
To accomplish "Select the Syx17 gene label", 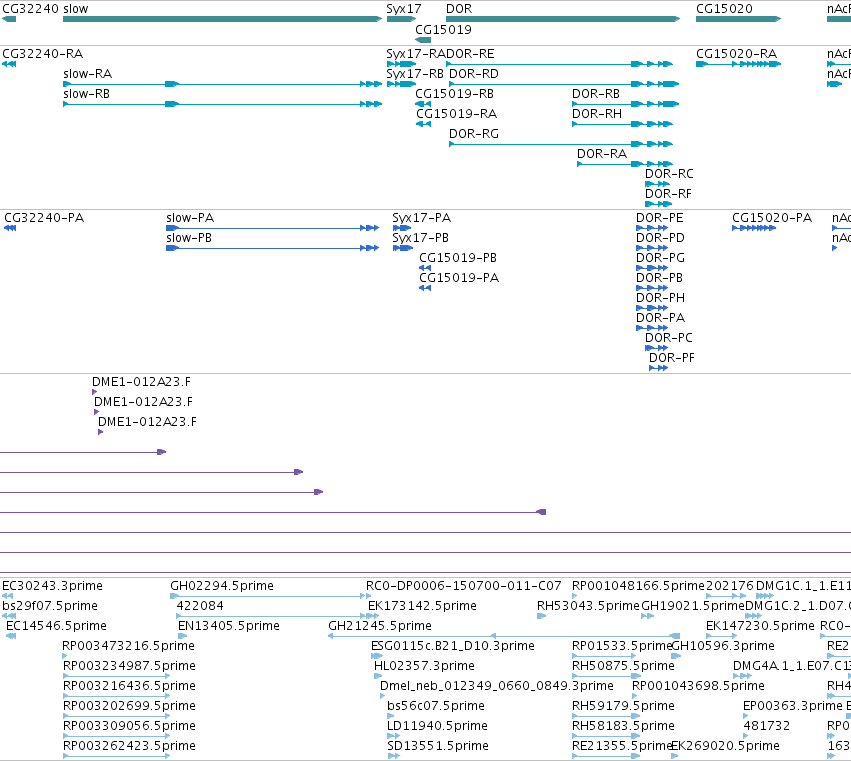I will pyautogui.click(x=403, y=9).
